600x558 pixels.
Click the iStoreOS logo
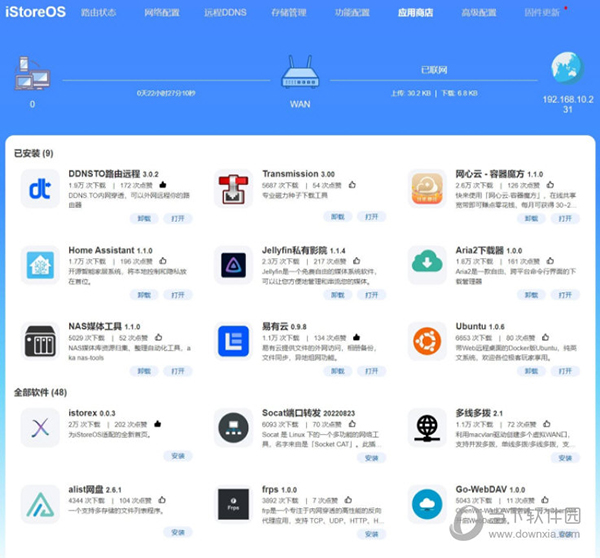35,12
